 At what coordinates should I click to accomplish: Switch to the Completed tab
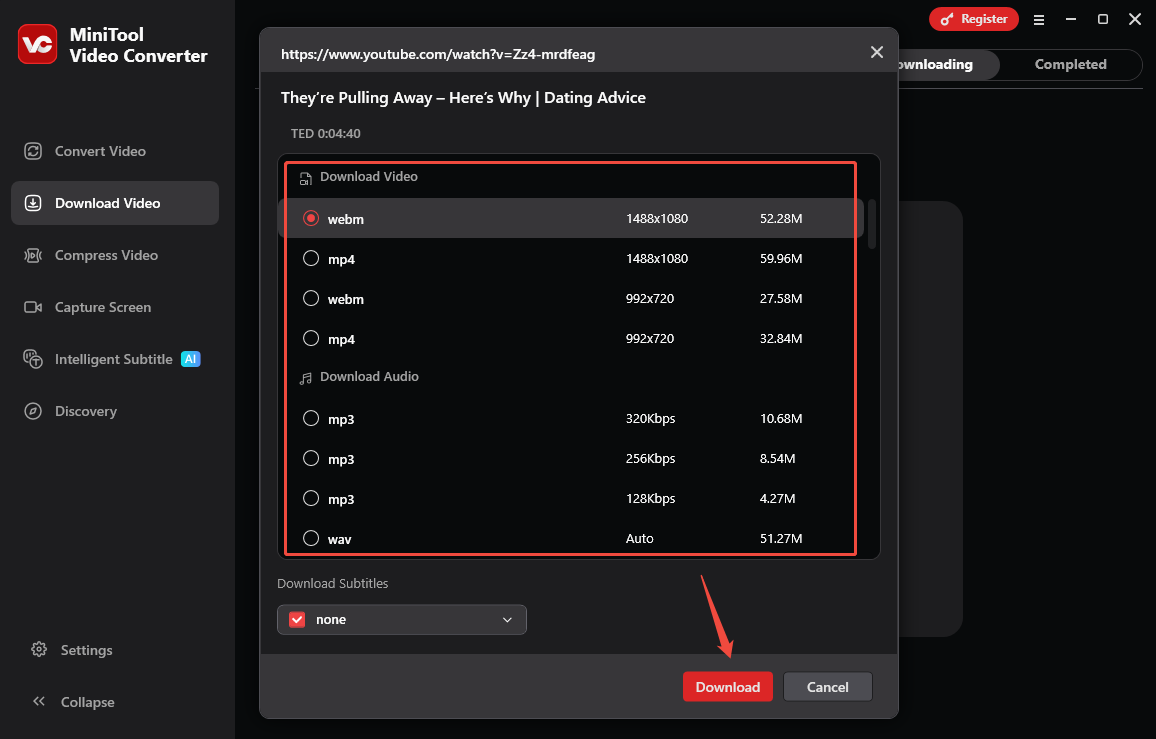pyautogui.click(x=1070, y=64)
